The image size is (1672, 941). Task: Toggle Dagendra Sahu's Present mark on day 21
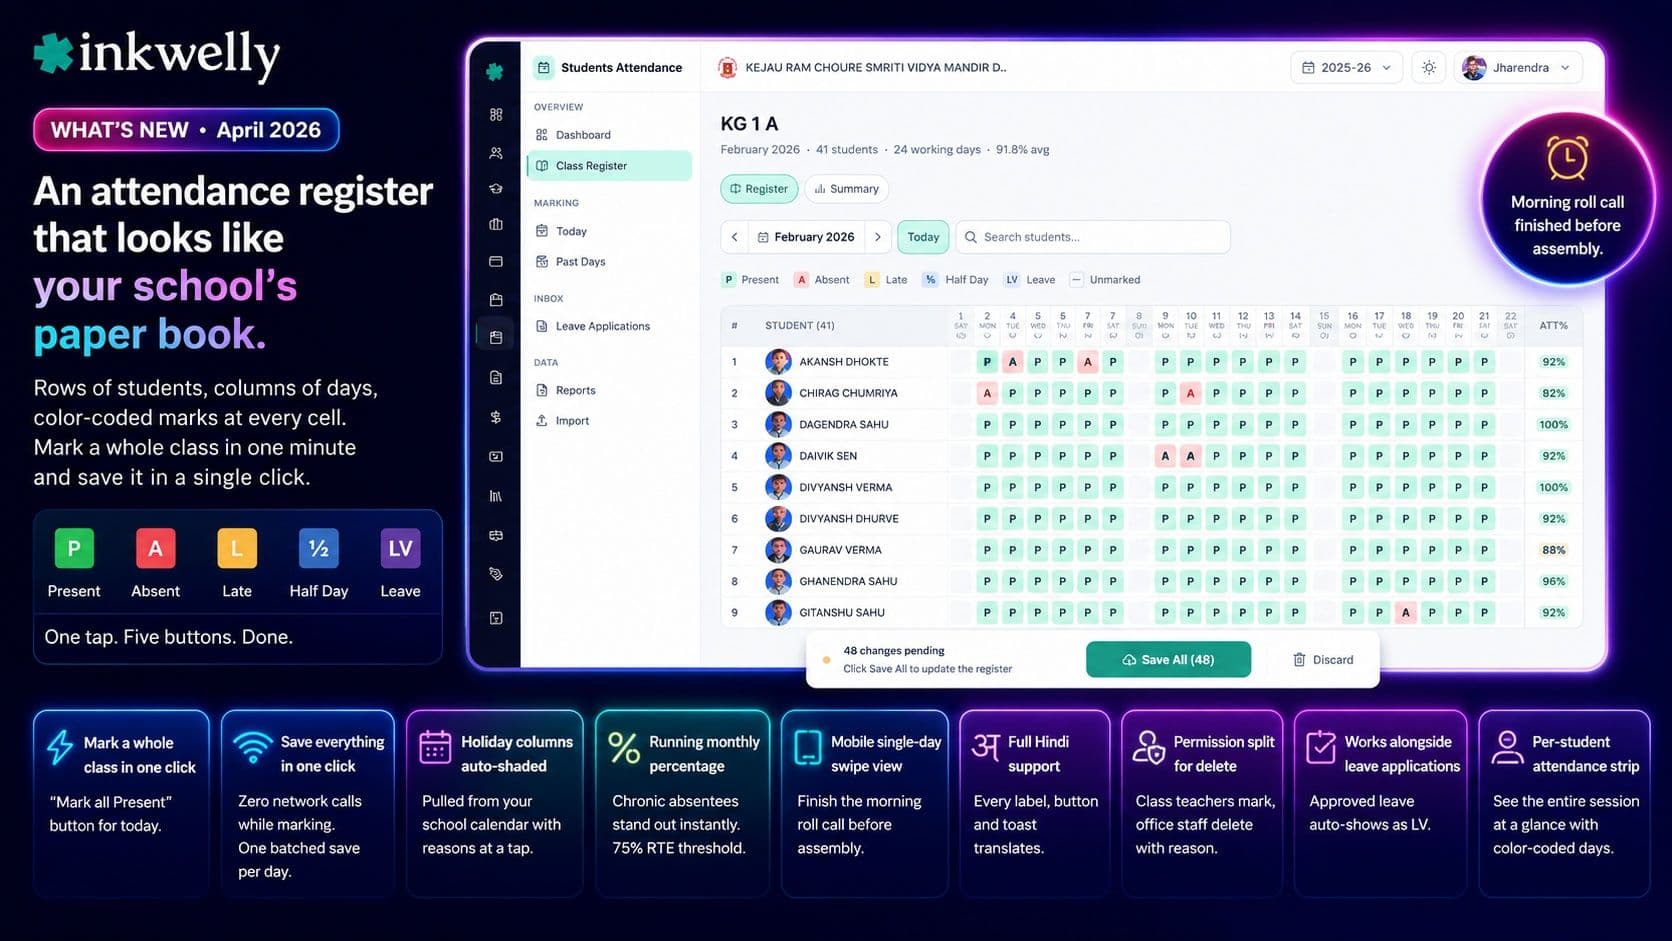[1484, 424]
